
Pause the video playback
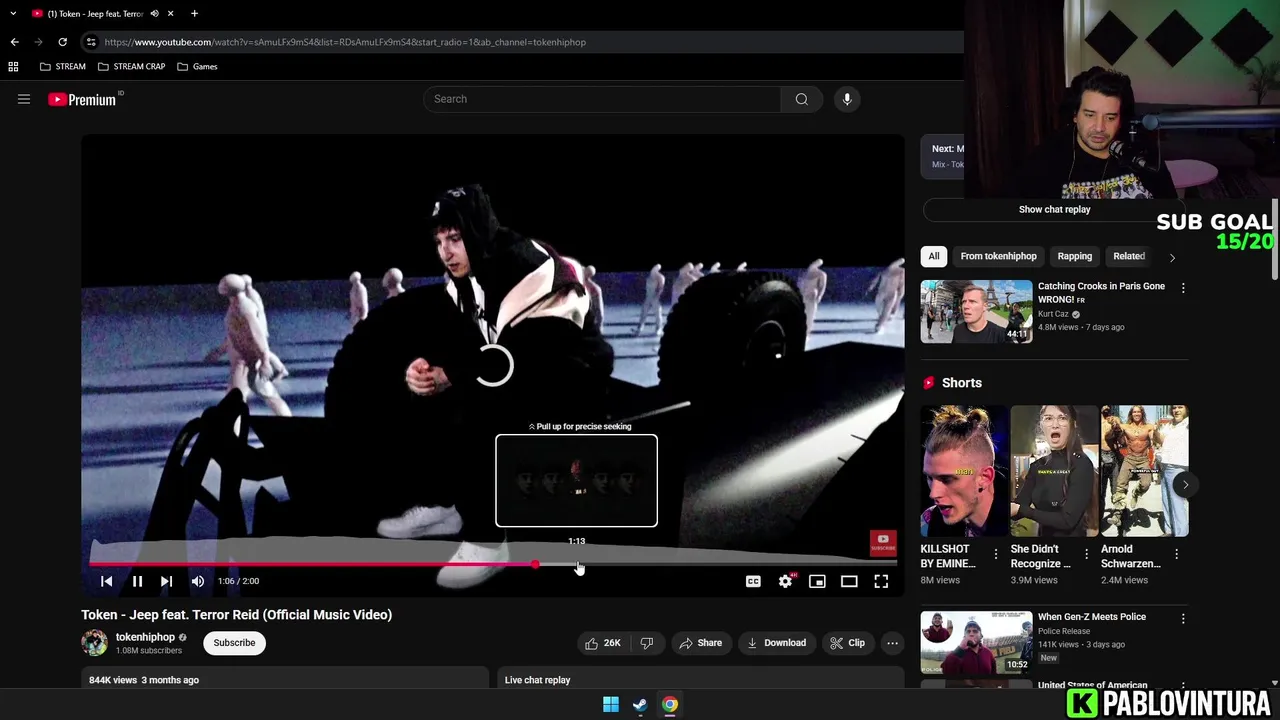137,581
